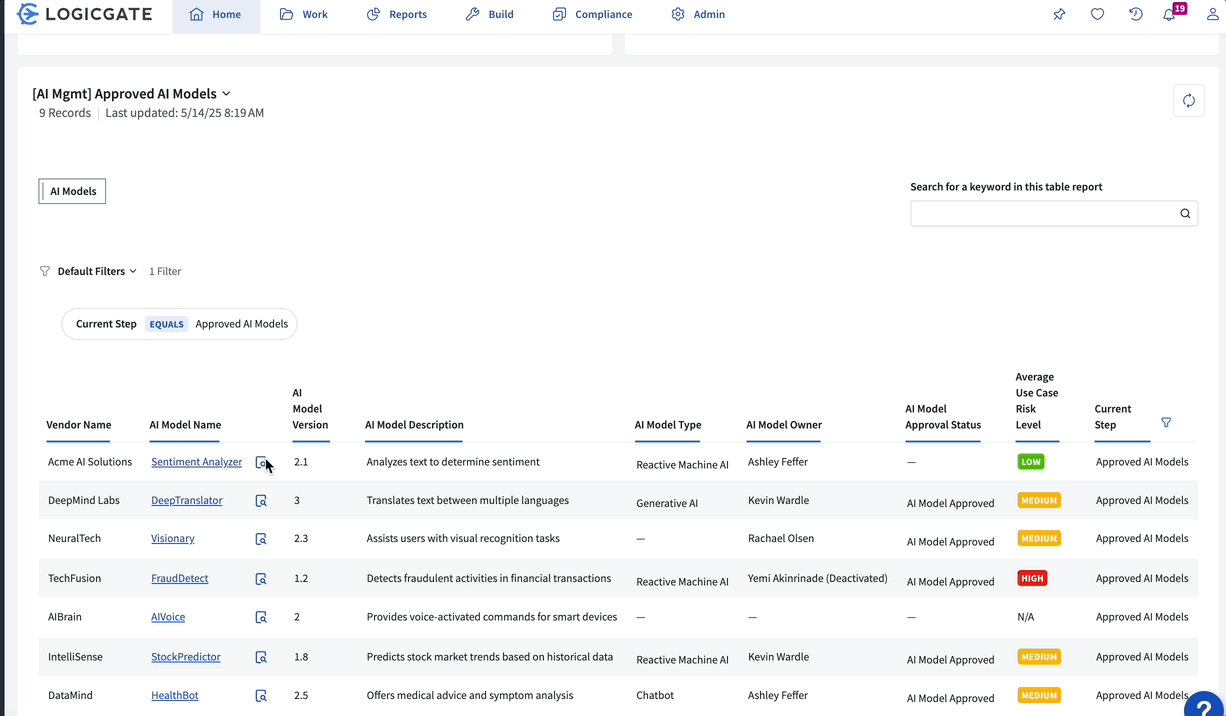Open the pinned items icon
The image size is (1226, 716).
[1059, 14]
